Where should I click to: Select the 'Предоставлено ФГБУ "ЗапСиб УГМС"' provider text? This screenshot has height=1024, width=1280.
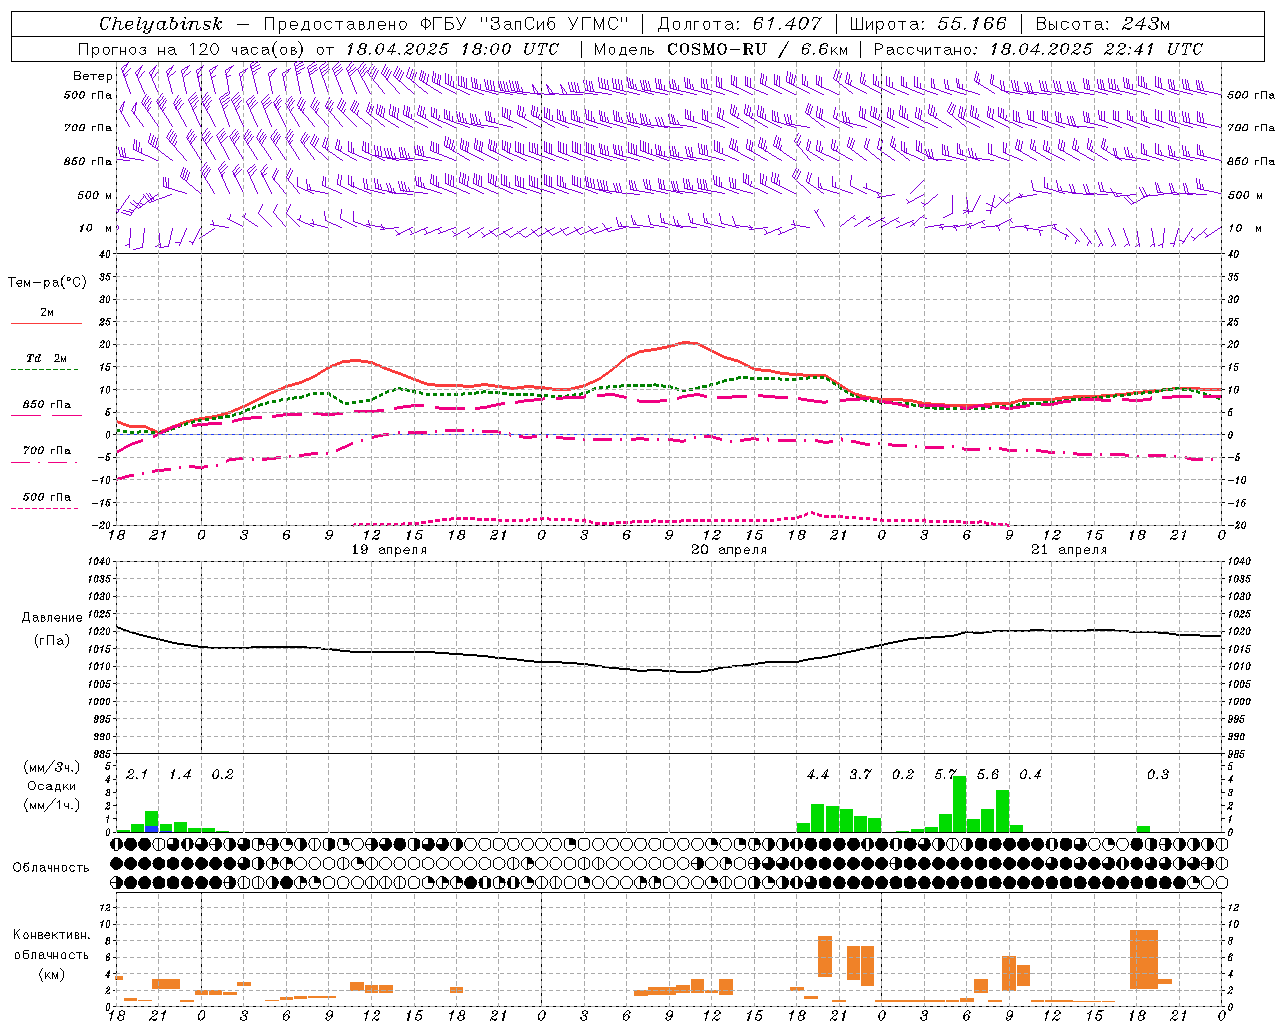point(445,24)
